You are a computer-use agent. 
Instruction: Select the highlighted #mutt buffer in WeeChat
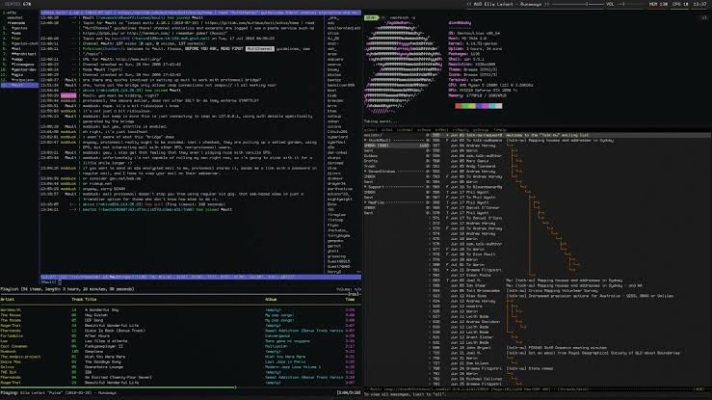(x=20, y=85)
